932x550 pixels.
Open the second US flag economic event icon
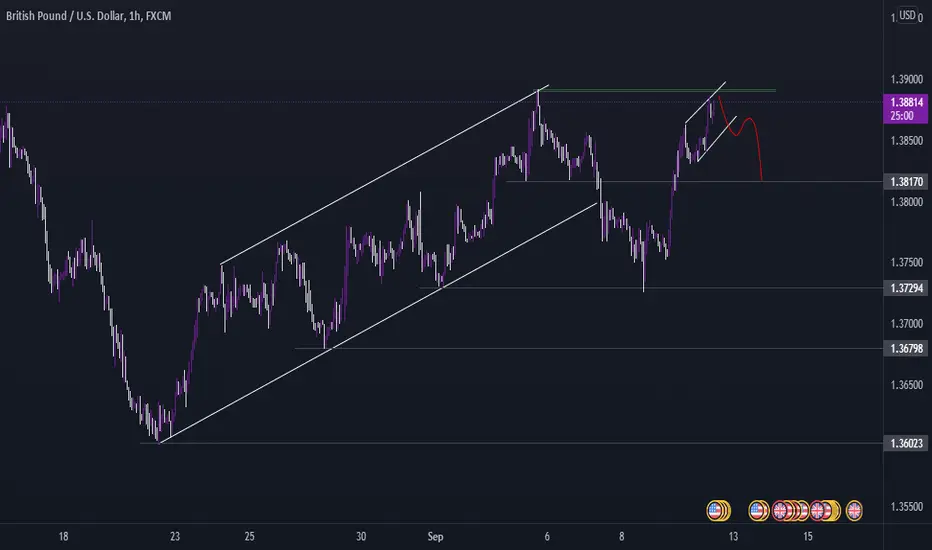coord(757,510)
